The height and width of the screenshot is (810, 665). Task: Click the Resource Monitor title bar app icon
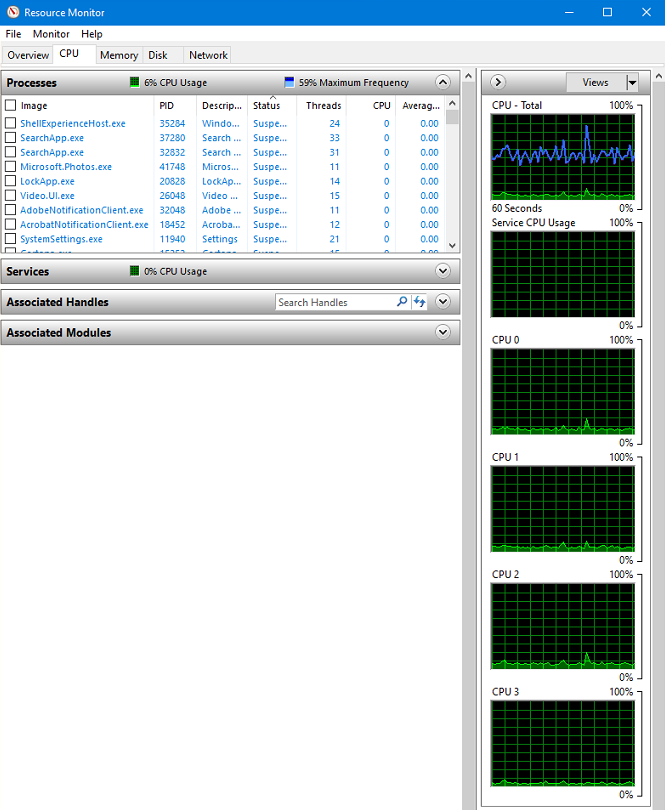[13, 12]
